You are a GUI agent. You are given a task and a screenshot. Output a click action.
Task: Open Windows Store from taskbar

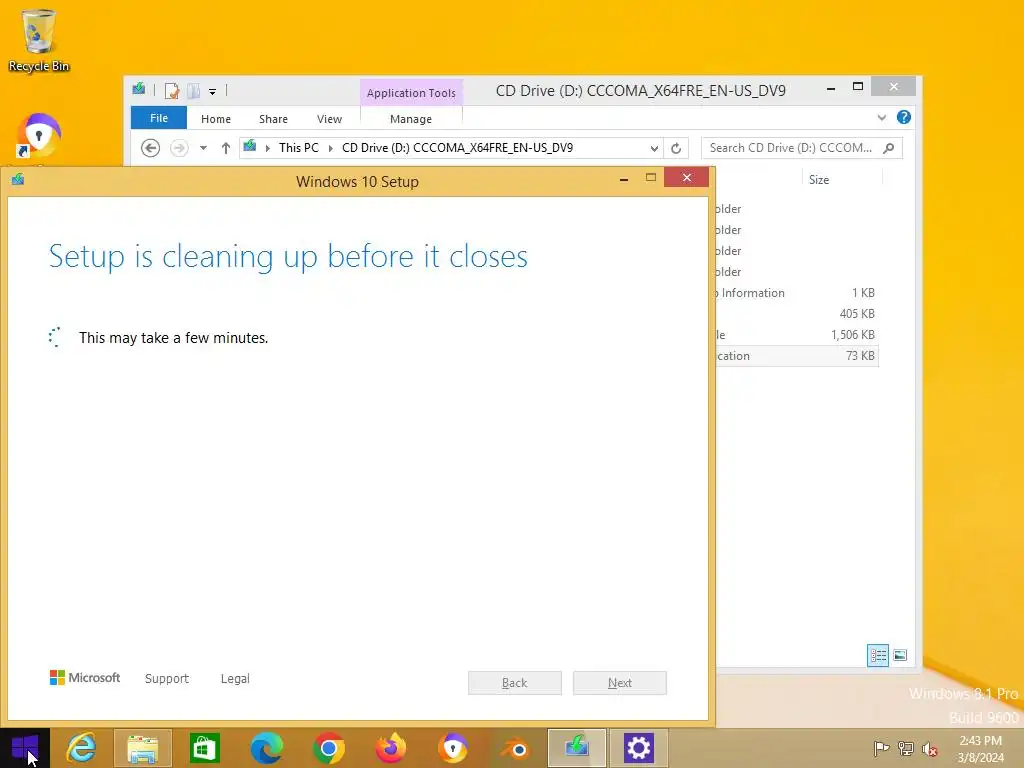tap(204, 748)
